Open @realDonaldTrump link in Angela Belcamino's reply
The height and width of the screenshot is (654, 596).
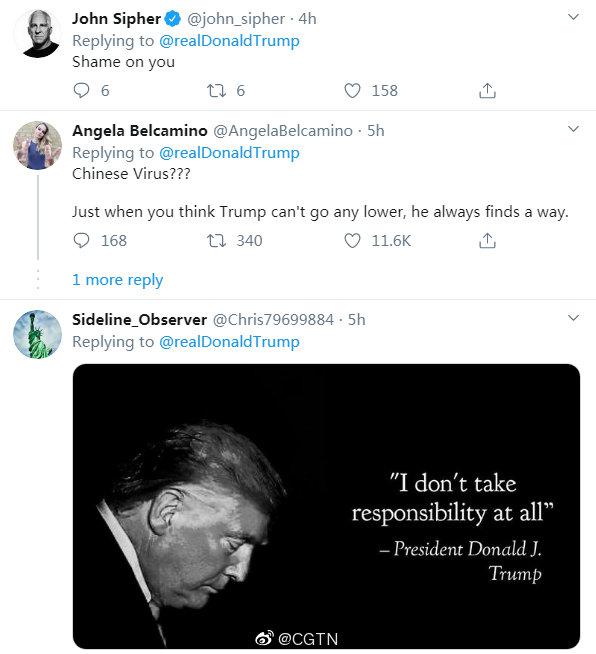click(x=229, y=153)
